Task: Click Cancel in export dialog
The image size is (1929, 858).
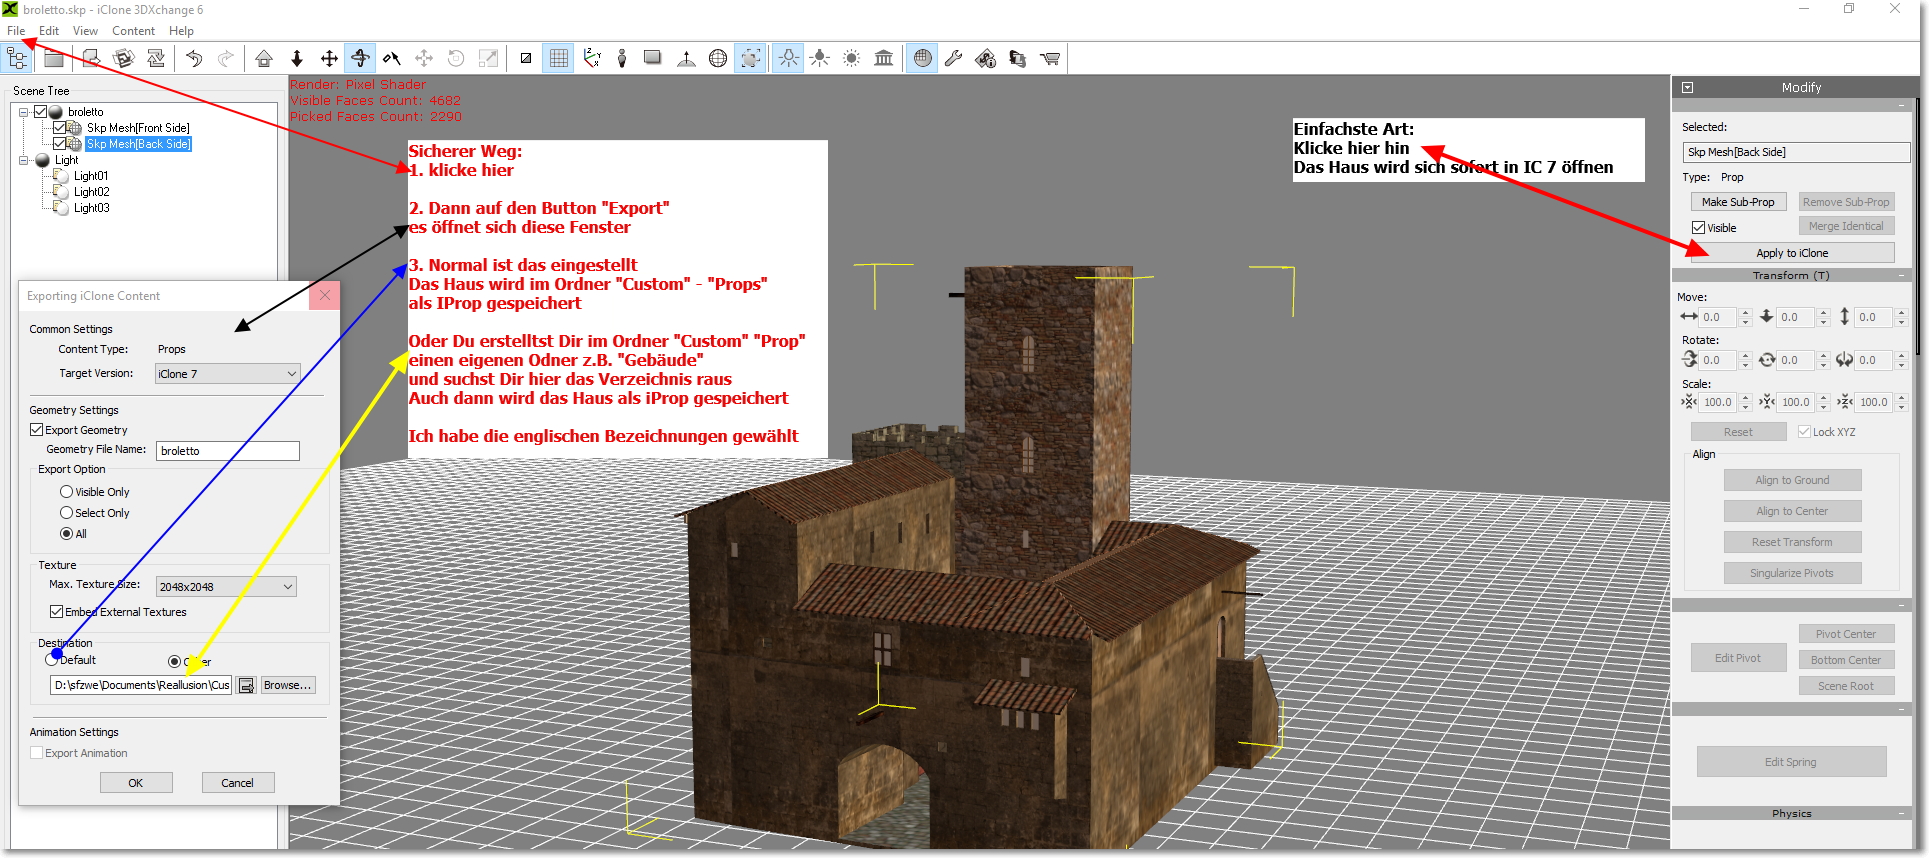Action: tap(238, 783)
